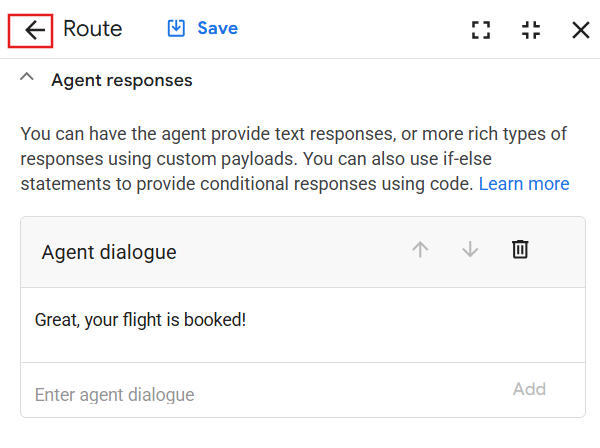Image resolution: width=600 pixels, height=448 pixels.
Task: Click the Agent responses section title
Action: (122, 80)
